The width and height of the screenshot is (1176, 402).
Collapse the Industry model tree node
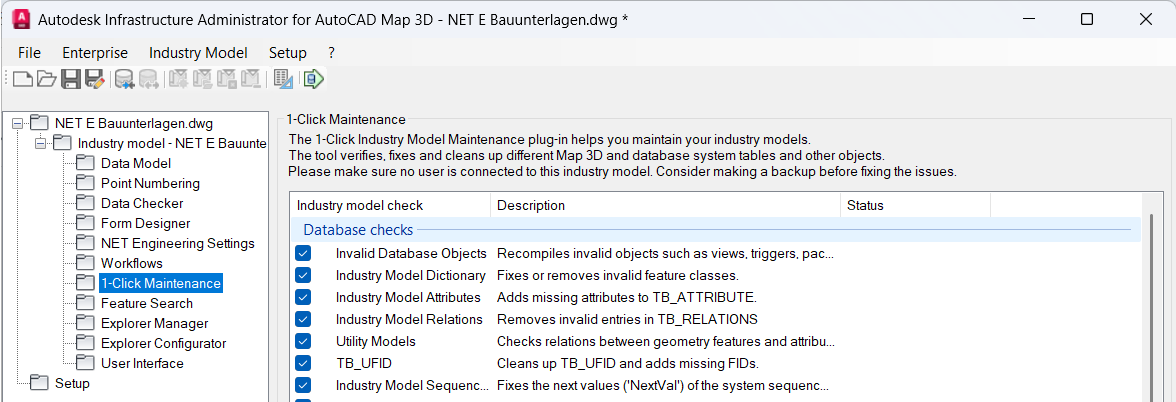coord(40,143)
